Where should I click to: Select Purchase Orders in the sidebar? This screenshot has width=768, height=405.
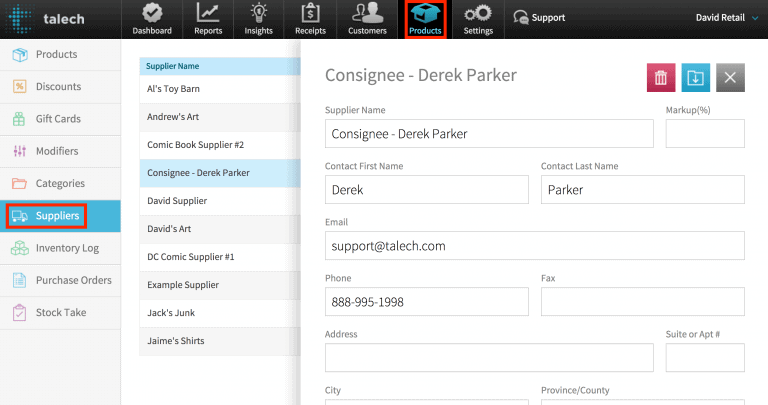coord(73,280)
